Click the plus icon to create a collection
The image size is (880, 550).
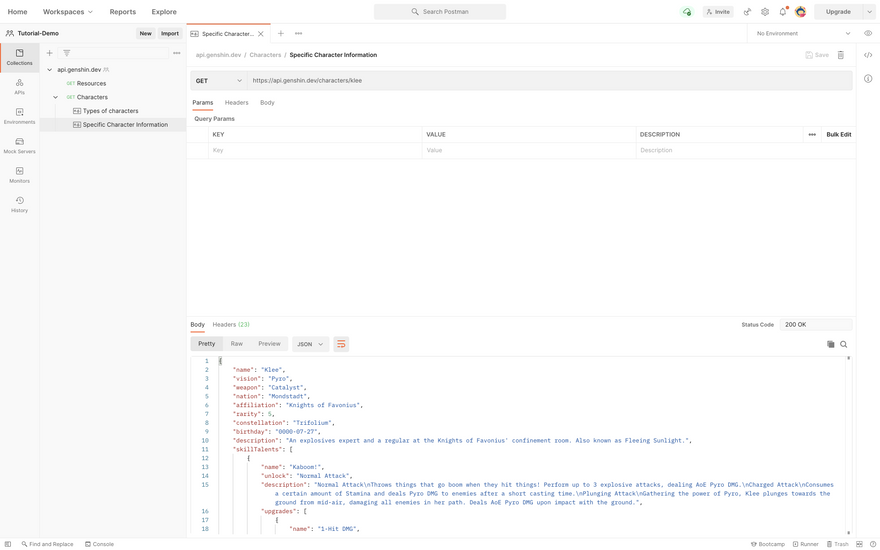[x=49, y=53]
